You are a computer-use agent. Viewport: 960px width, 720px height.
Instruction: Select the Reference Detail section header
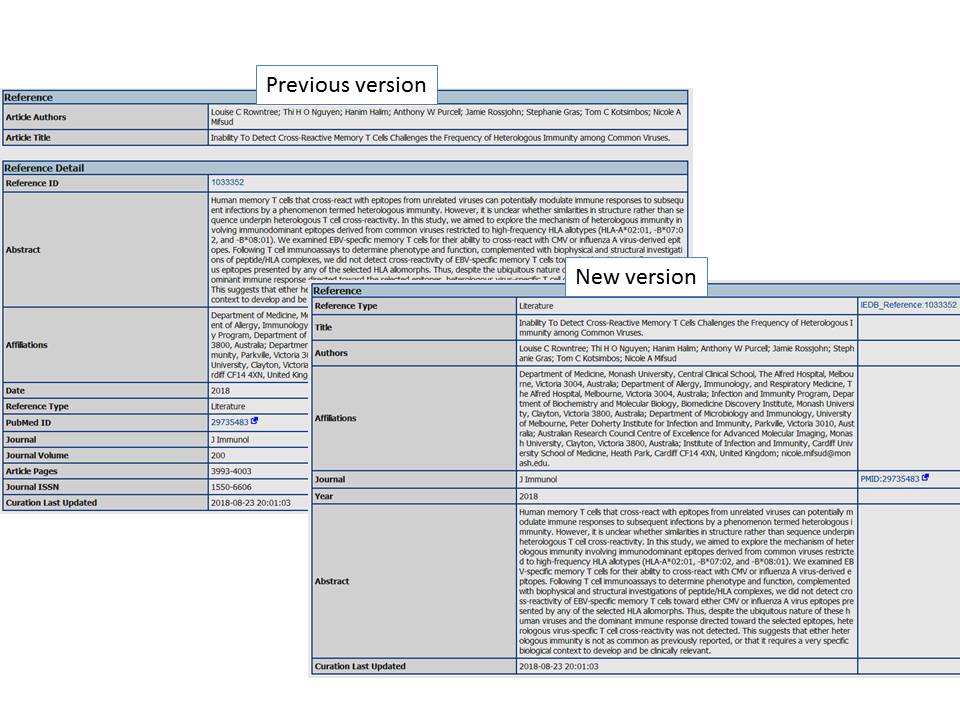click(x=44, y=168)
